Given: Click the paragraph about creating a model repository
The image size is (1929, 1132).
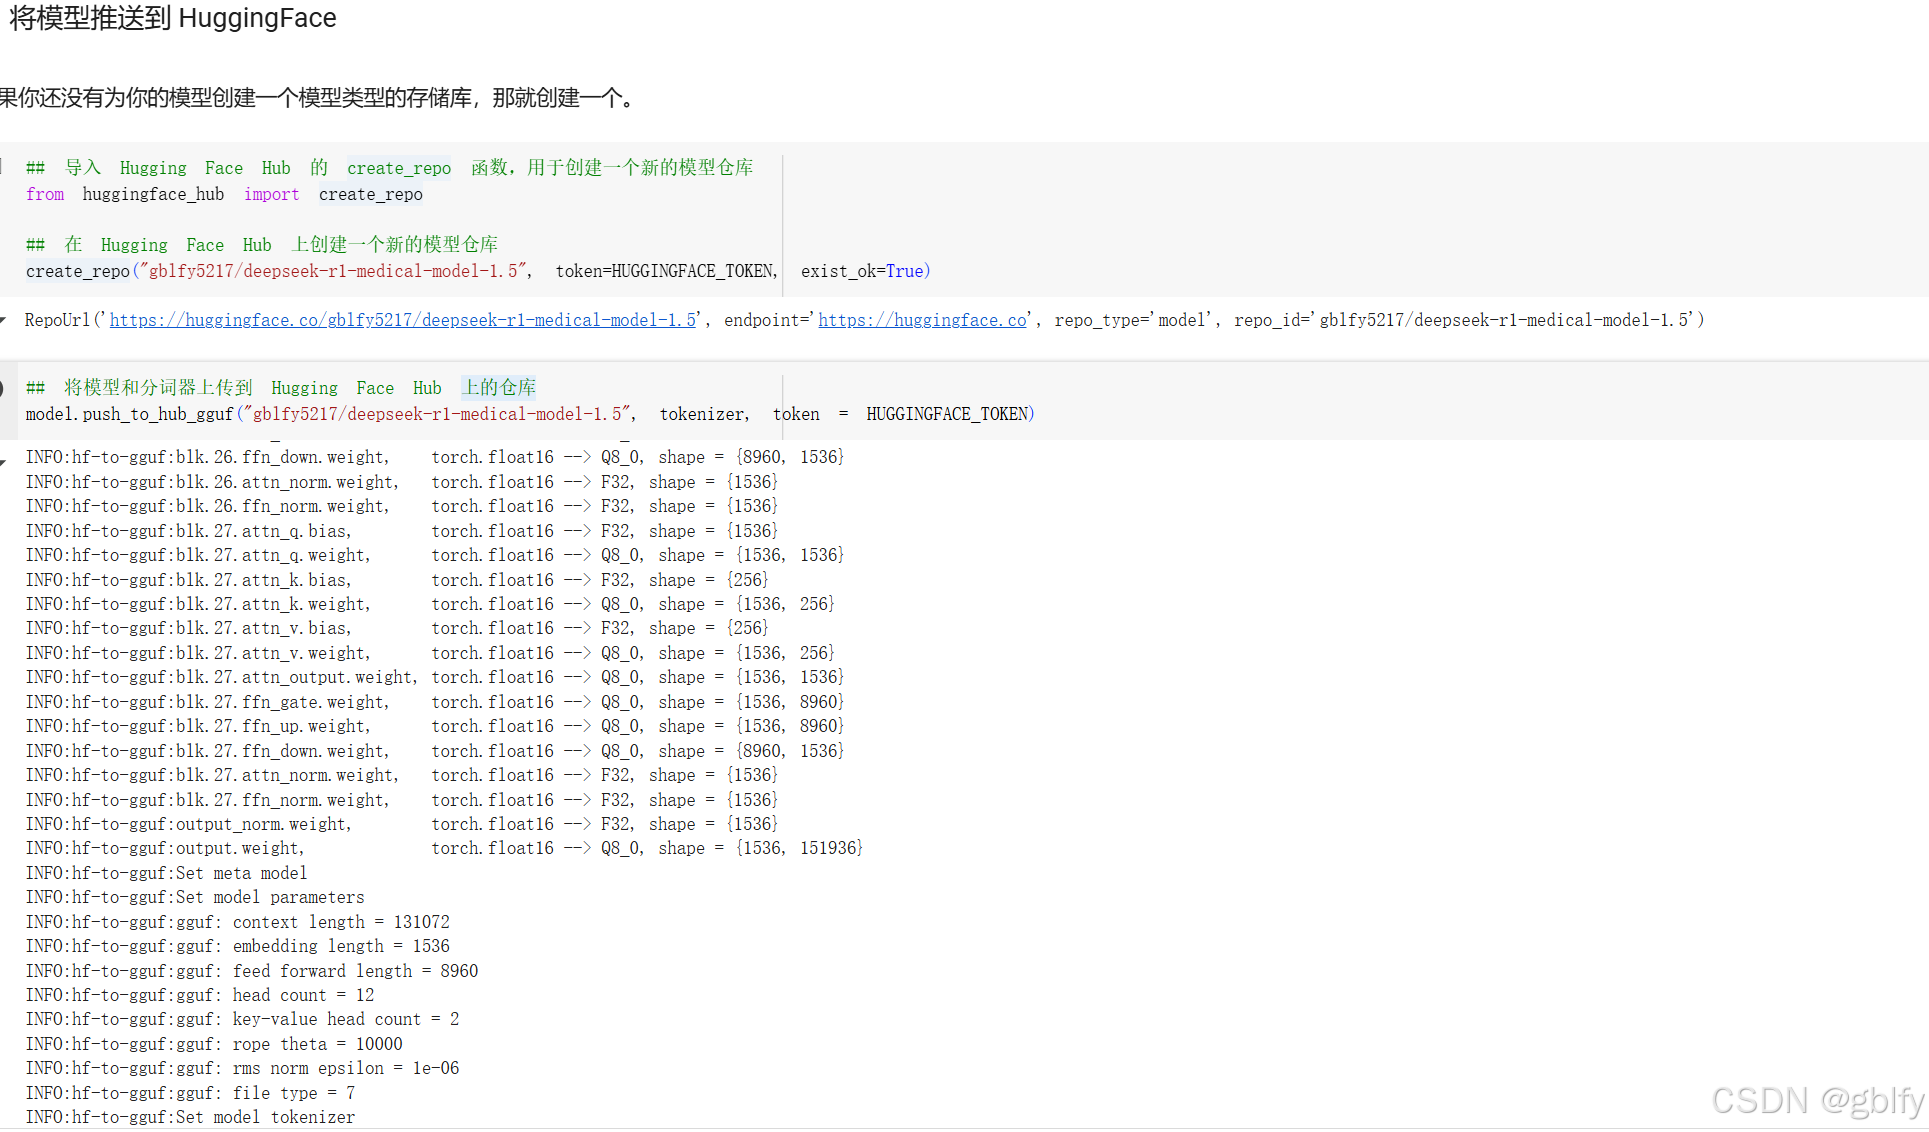Looking at the screenshot, I should pos(317,98).
